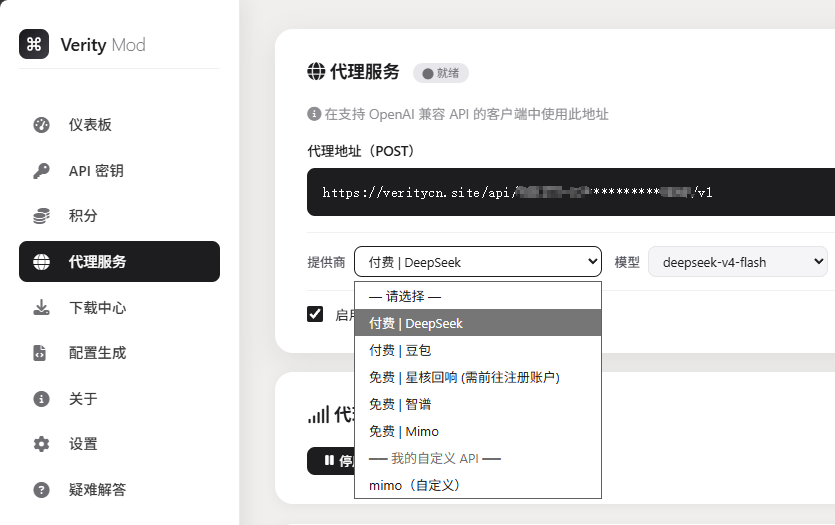Click the Verity Mod title text
This screenshot has height=525, width=835.
103,45
